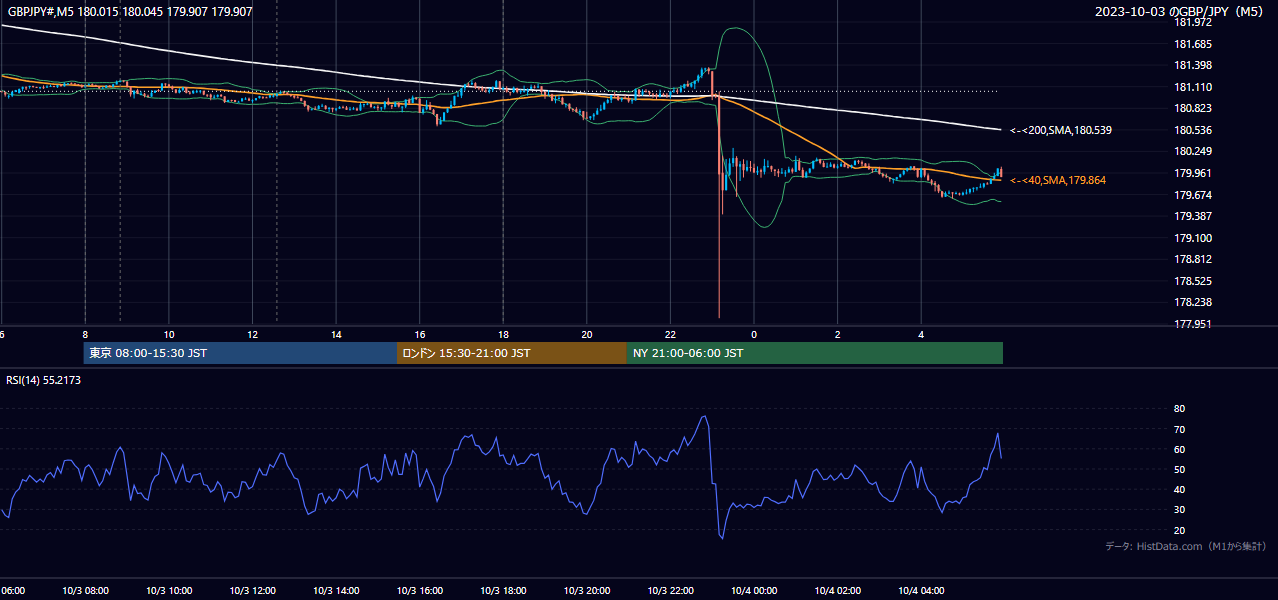
Task: Click the 200 SMA 180.539 label
Action: [x=1061, y=130]
